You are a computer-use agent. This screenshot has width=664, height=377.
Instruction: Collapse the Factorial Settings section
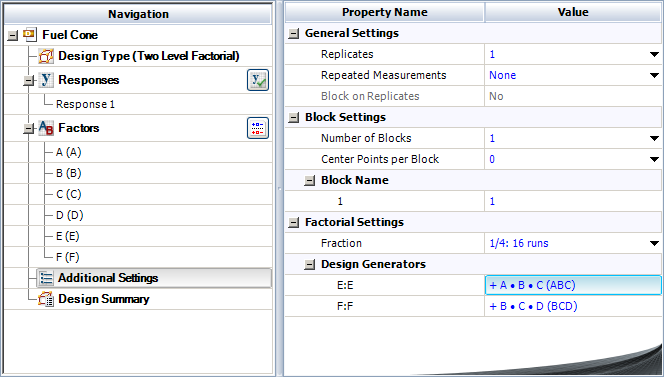[x=293, y=222]
